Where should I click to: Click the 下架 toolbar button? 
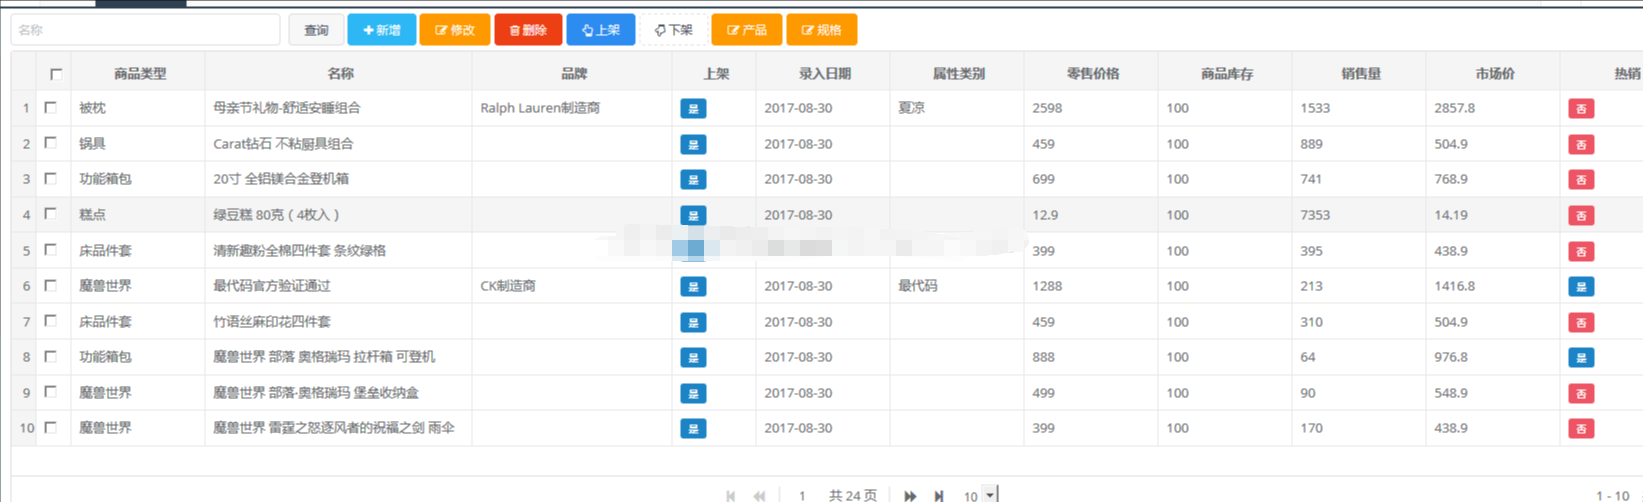pos(673,30)
